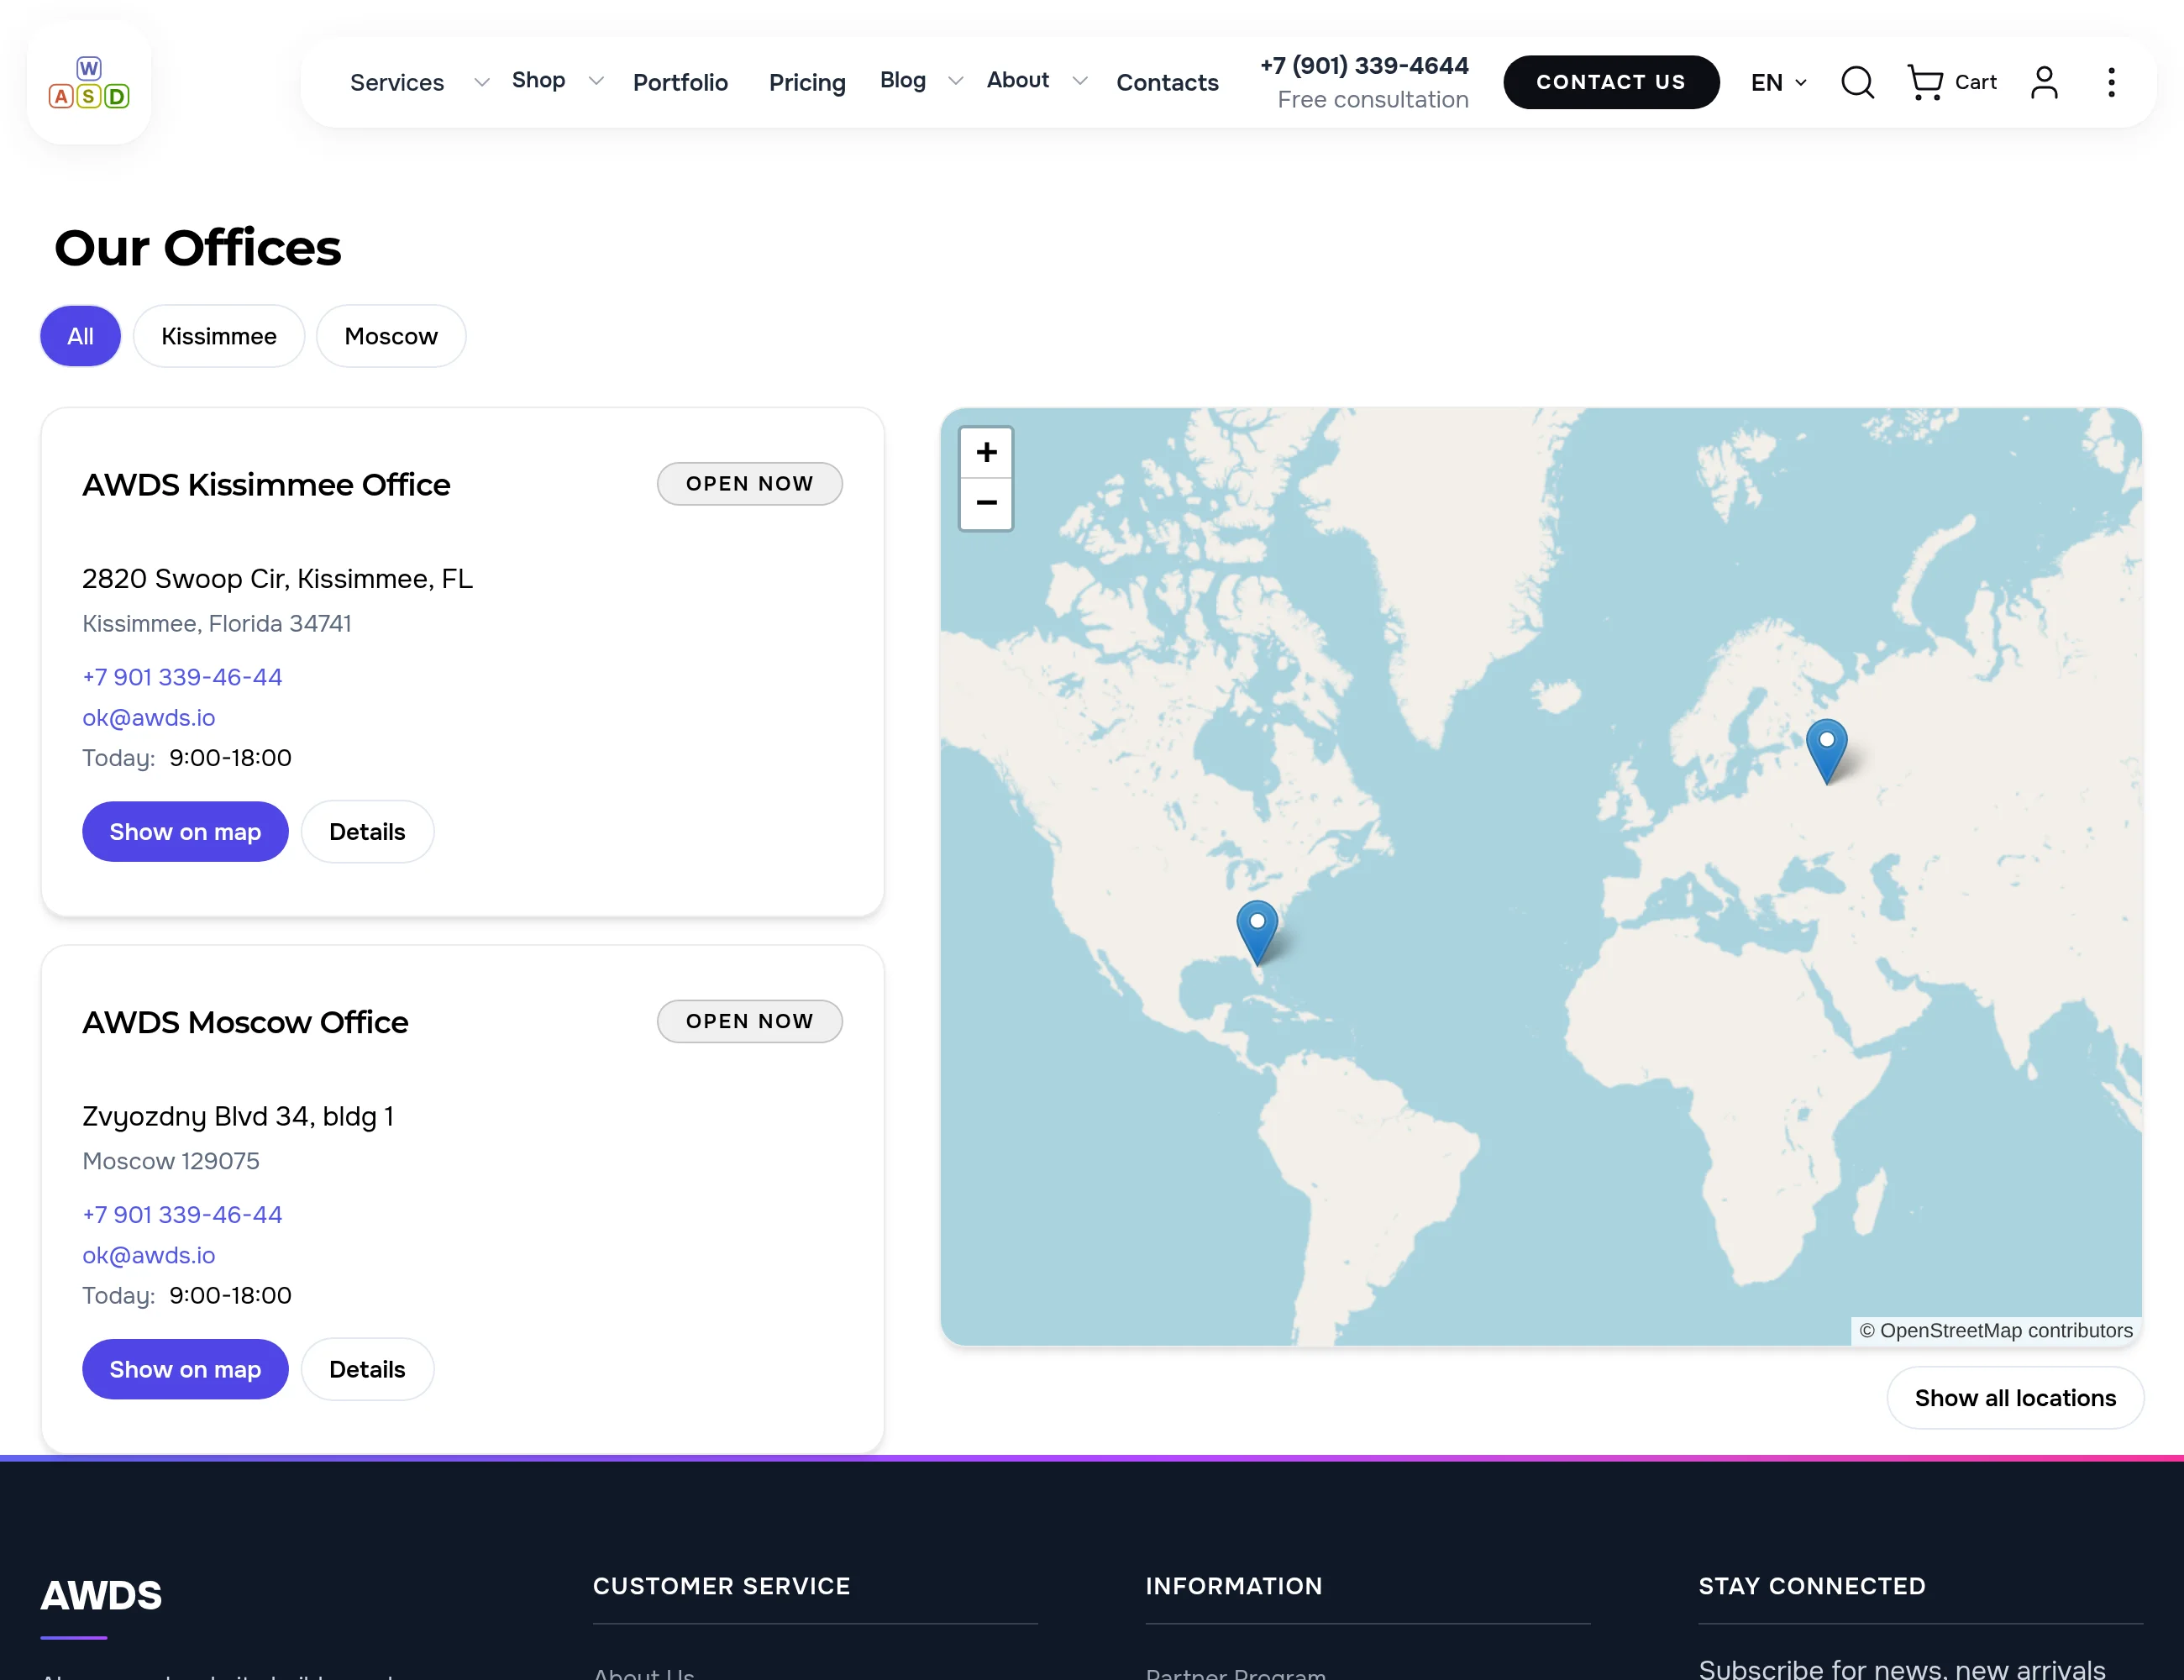The width and height of the screenshot is (2184, 1680).
Task: Click the AWDS Kissimmee Office title
Action: point(266,485)
